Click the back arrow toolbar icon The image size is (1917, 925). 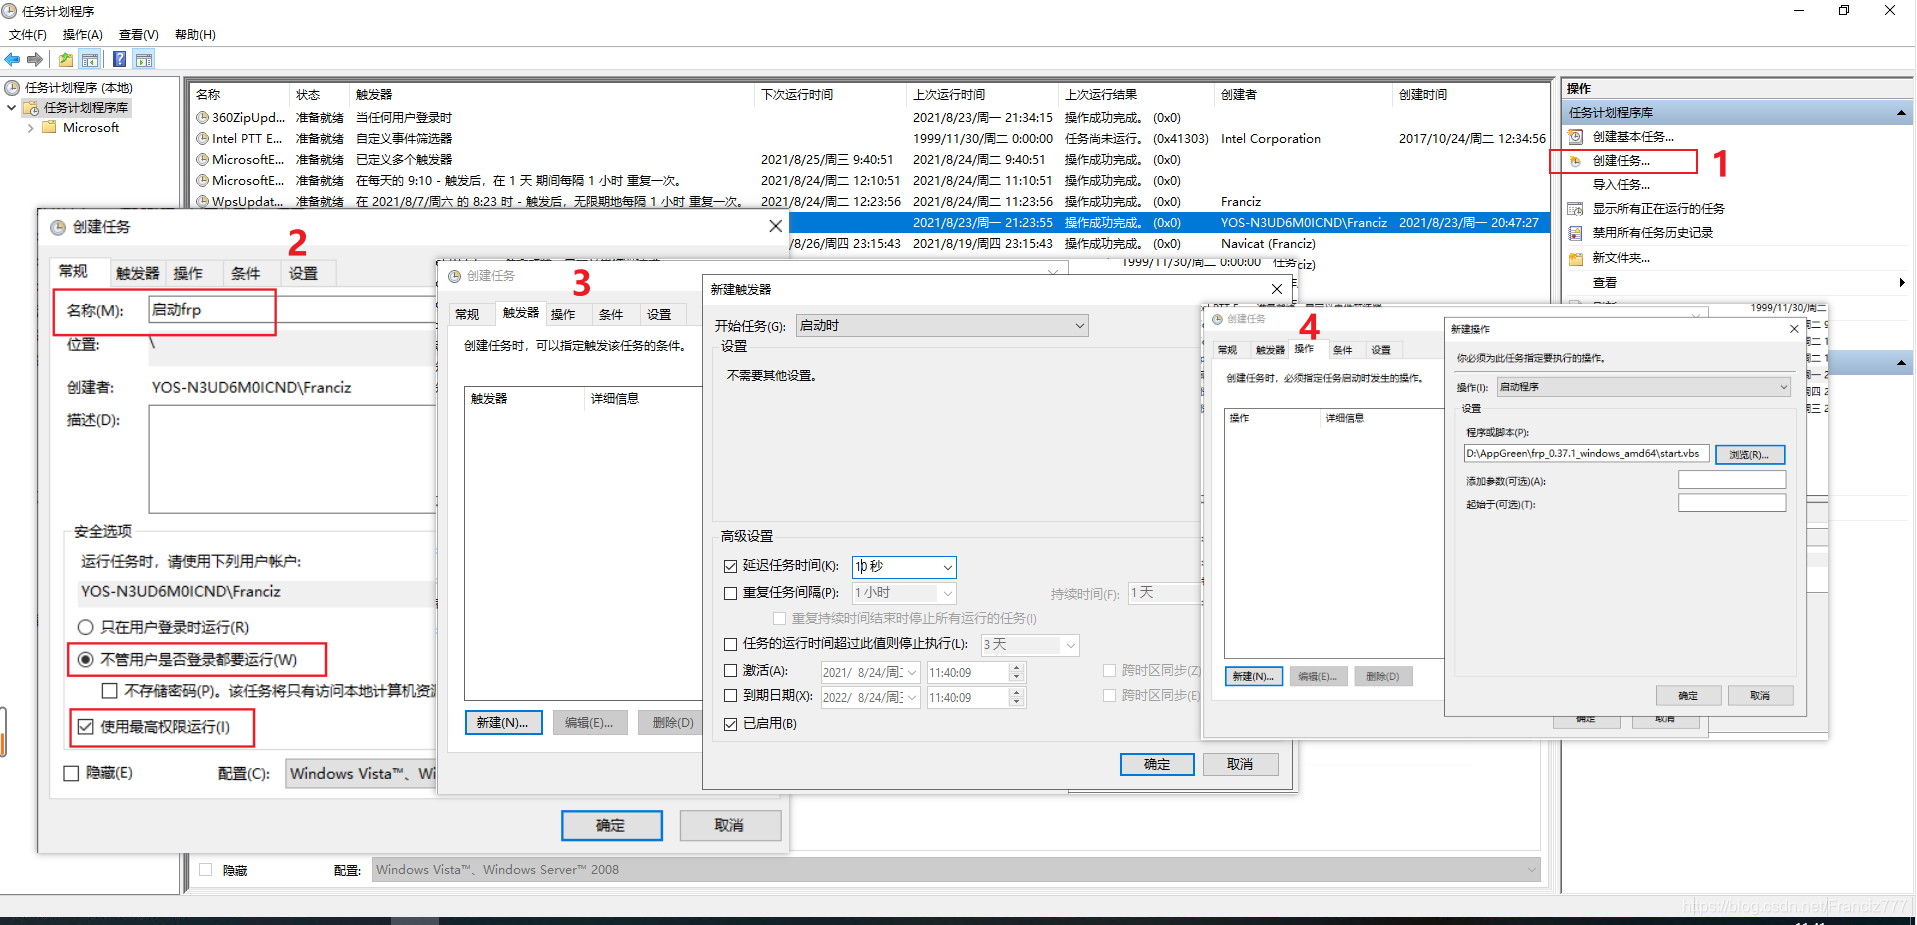click(13, 60)
